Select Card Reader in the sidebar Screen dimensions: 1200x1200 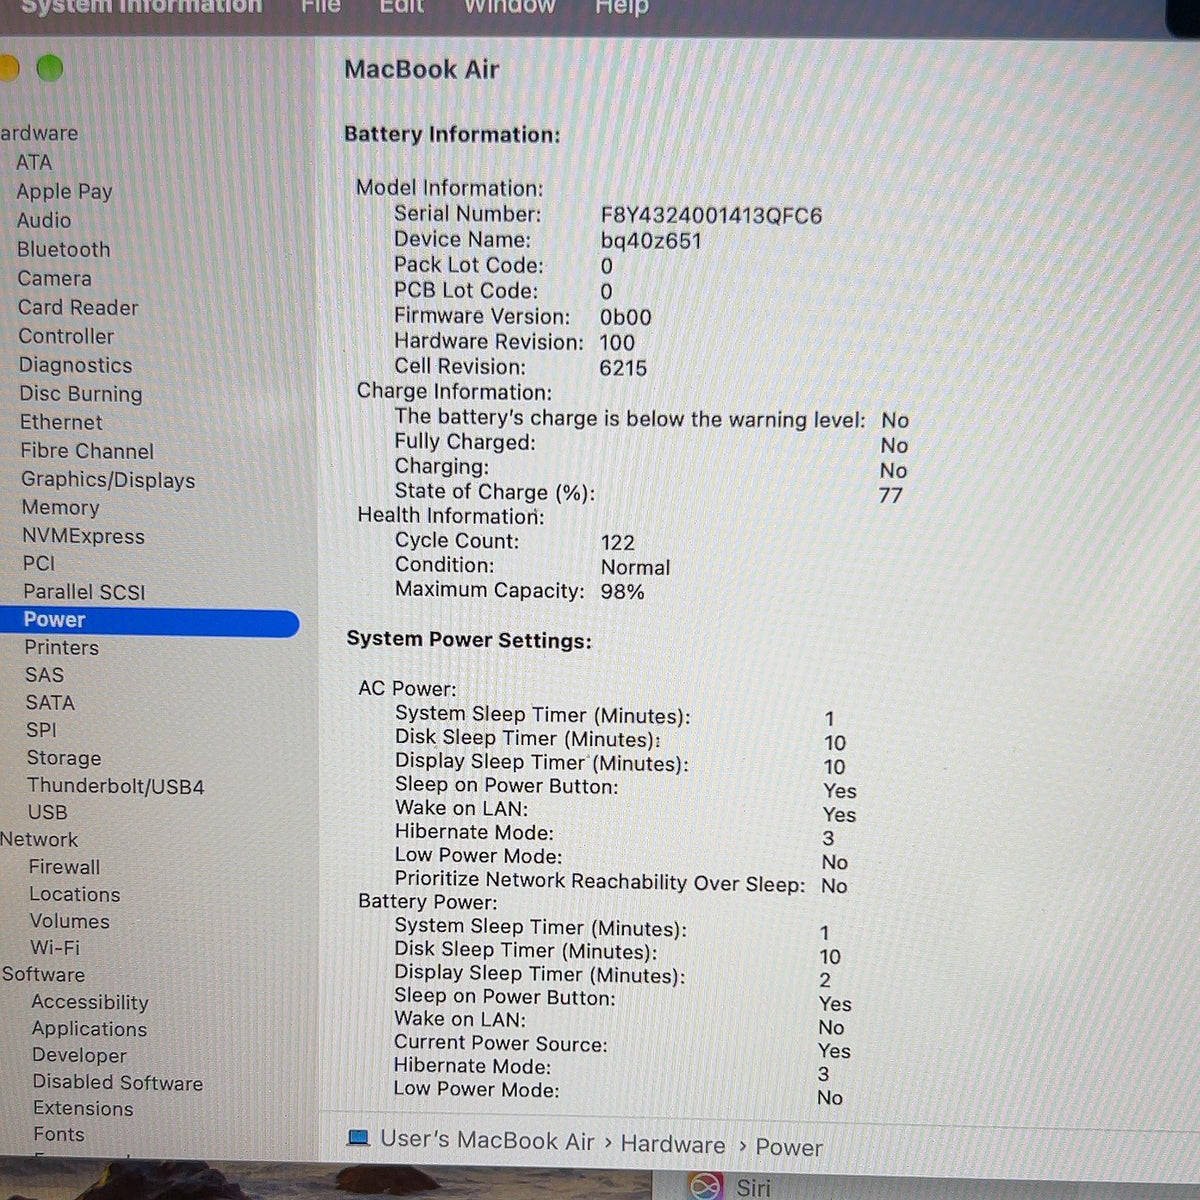(x=78, y=307)
